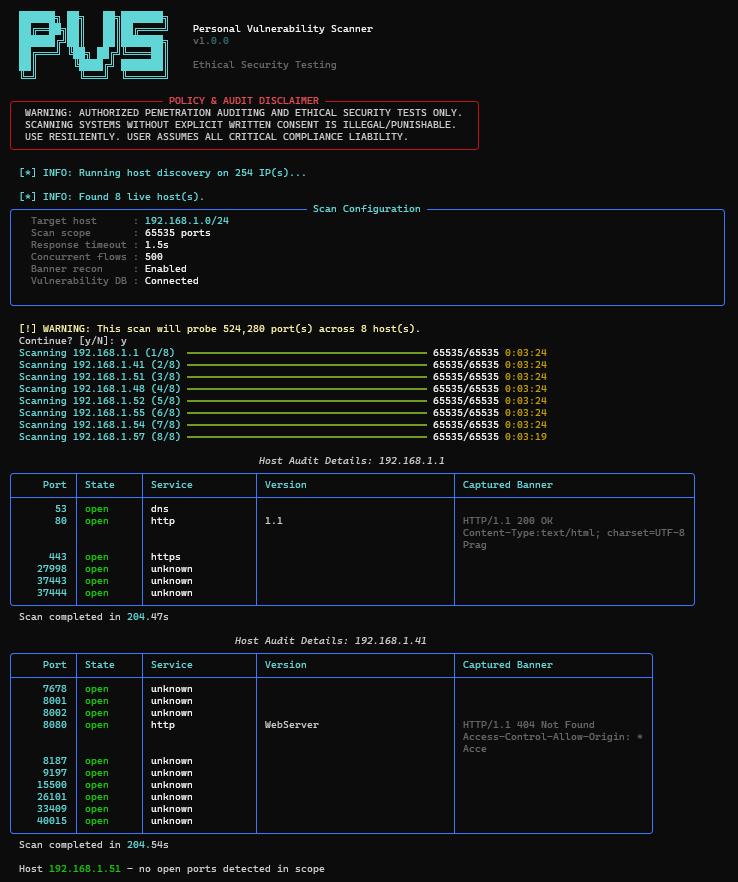Click the 'Found 8 live host(s)' info line
Viewport: 738px width, 882px height.
[x=111, y=196]
